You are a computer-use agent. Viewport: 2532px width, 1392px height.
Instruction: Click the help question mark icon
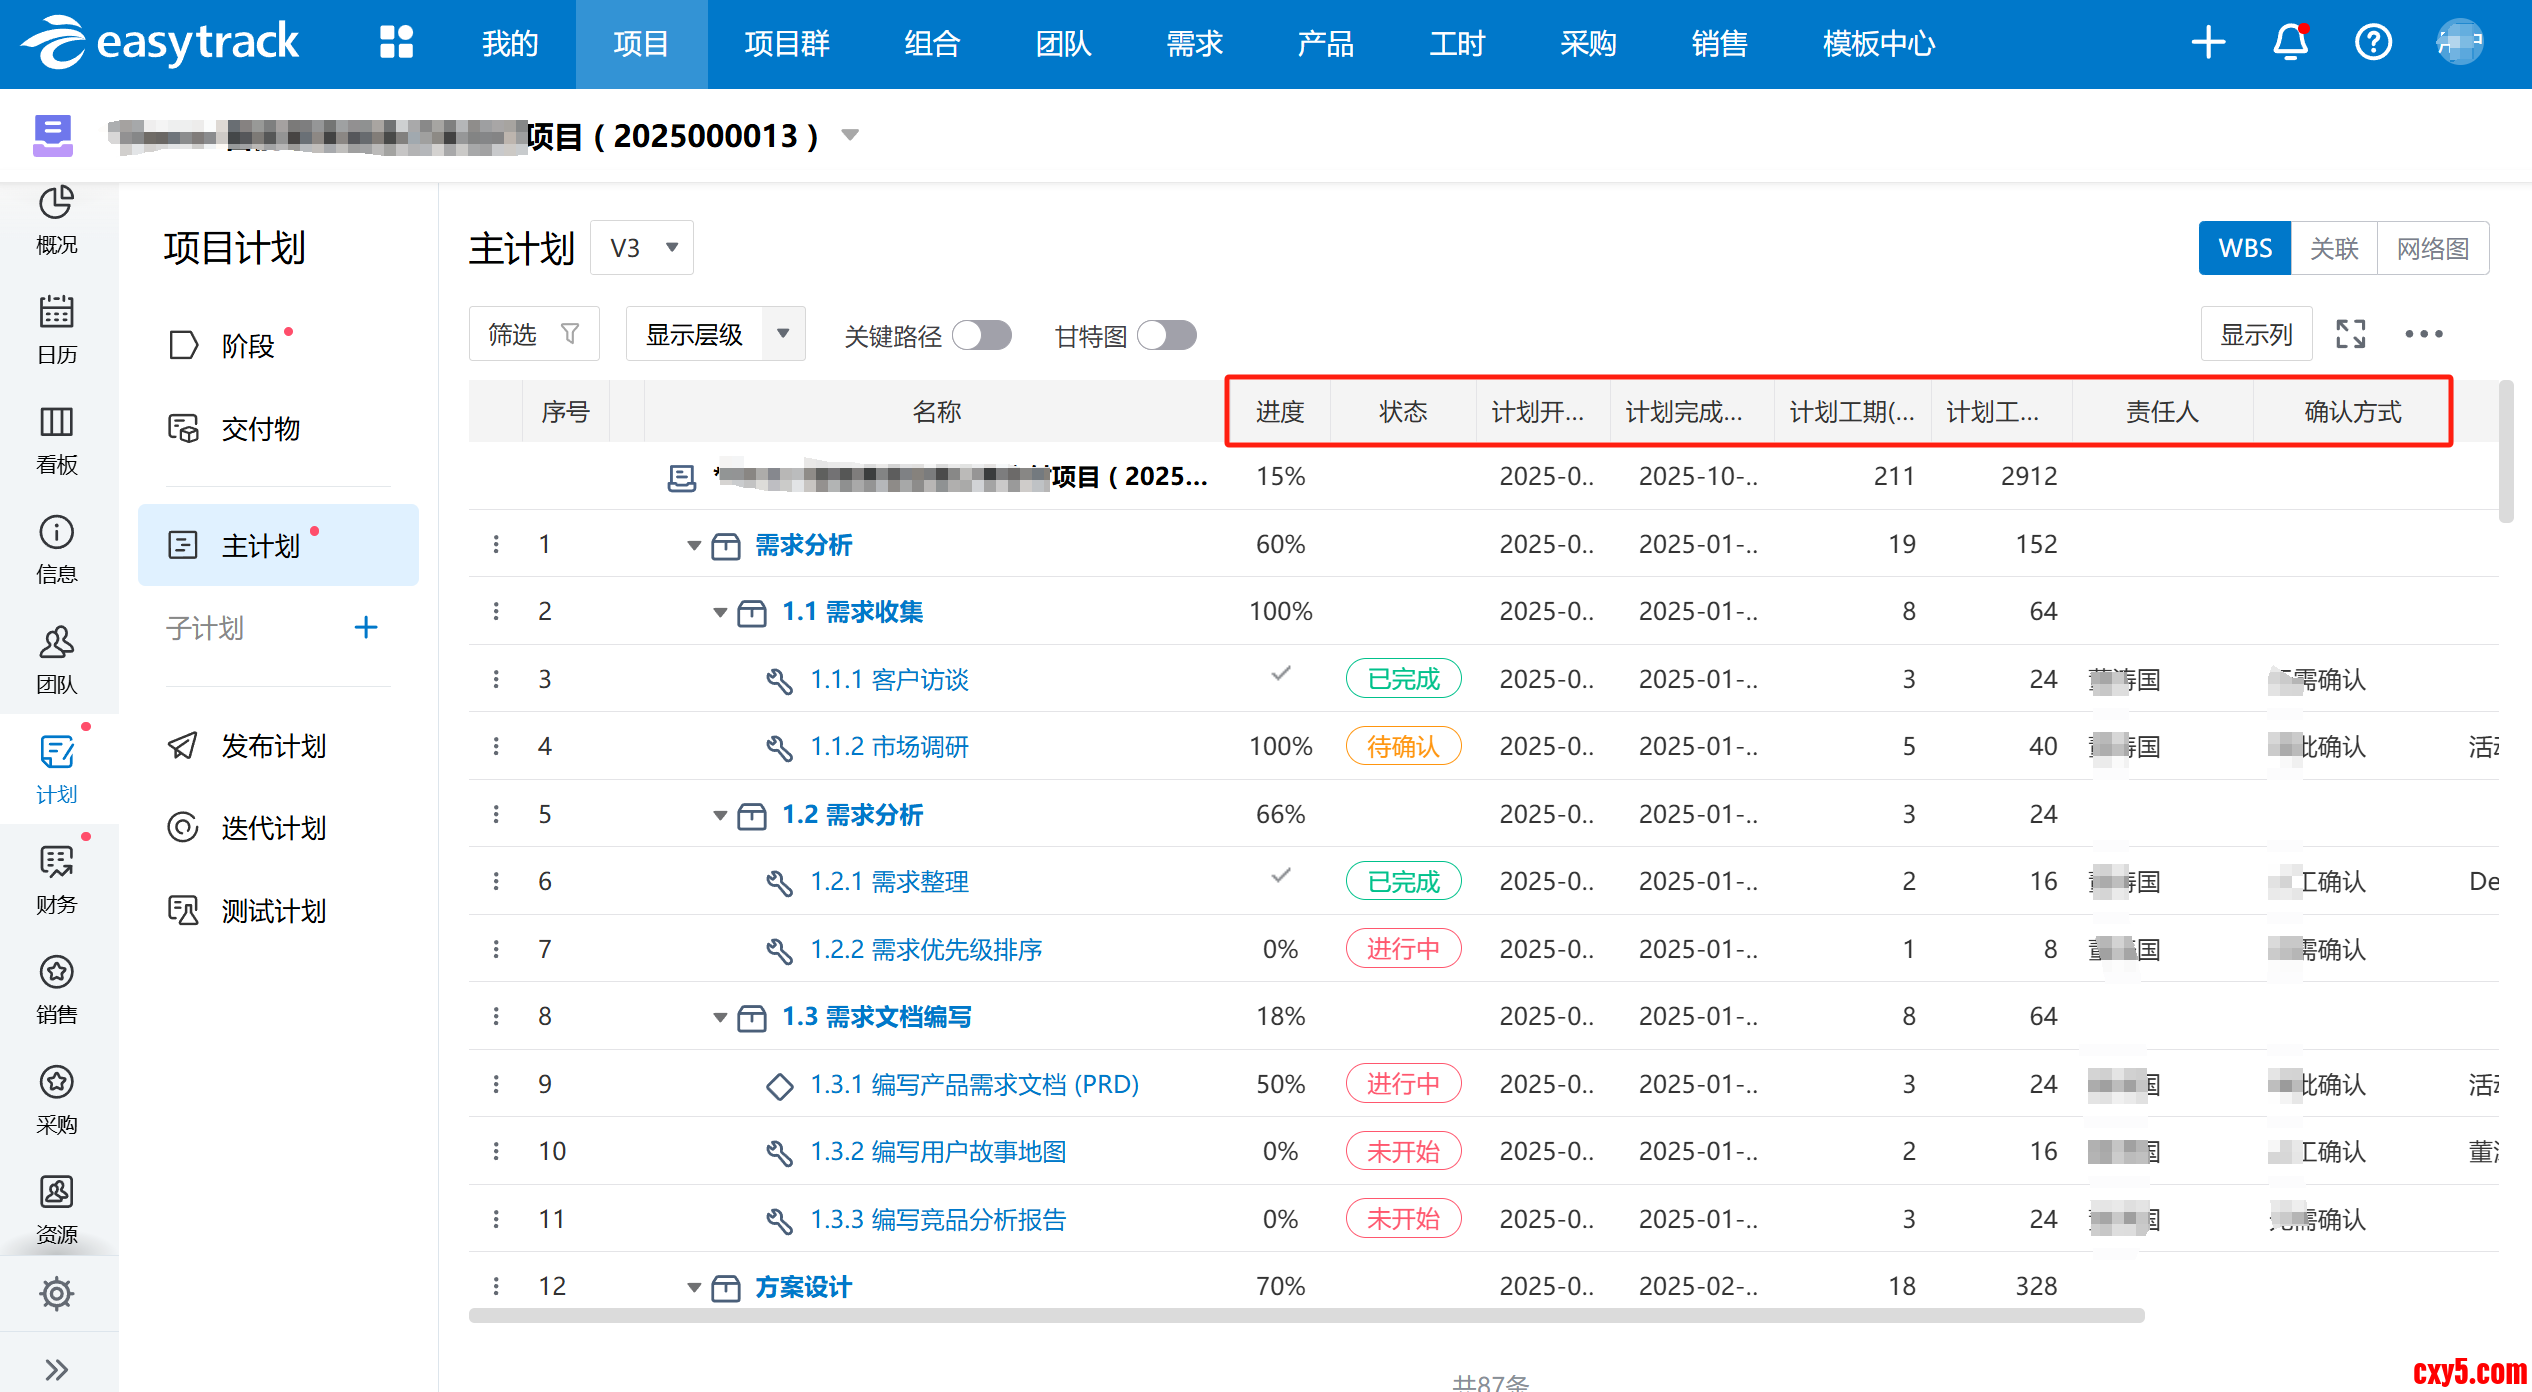pyautogui.click(x=2373, y=43)
